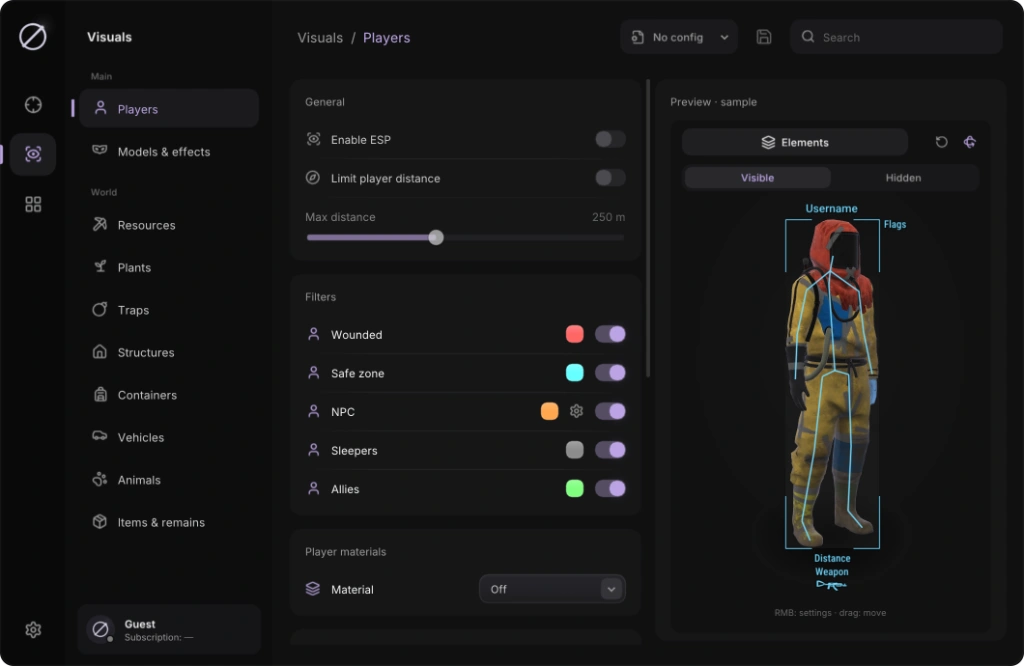Open NPC filter settings gear
Image resolution: width=1024 pixels, height=666 pixels.
click(576, 411)
